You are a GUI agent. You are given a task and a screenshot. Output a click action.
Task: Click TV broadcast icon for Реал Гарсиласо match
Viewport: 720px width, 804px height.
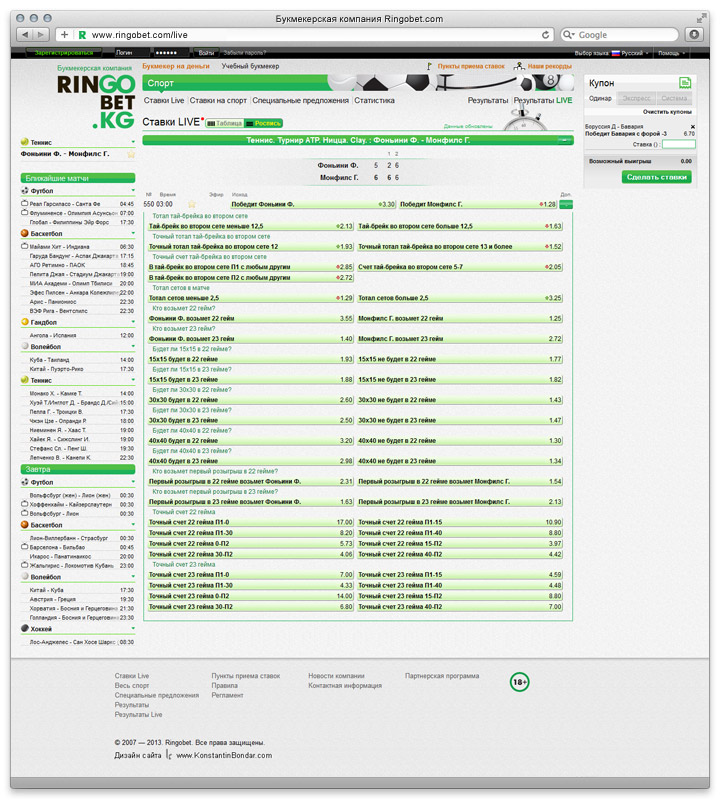click(x=24, y=203)
